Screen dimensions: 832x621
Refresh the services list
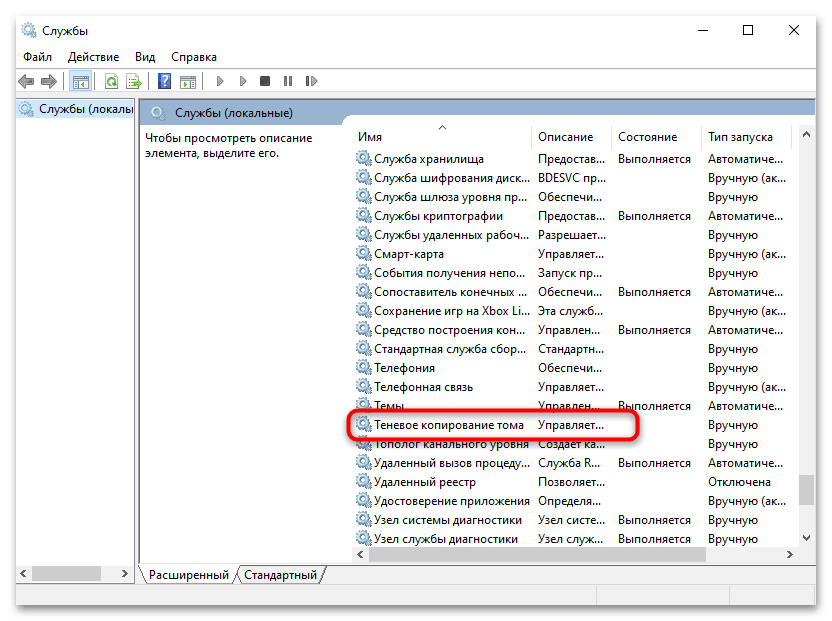click(110, 81)
